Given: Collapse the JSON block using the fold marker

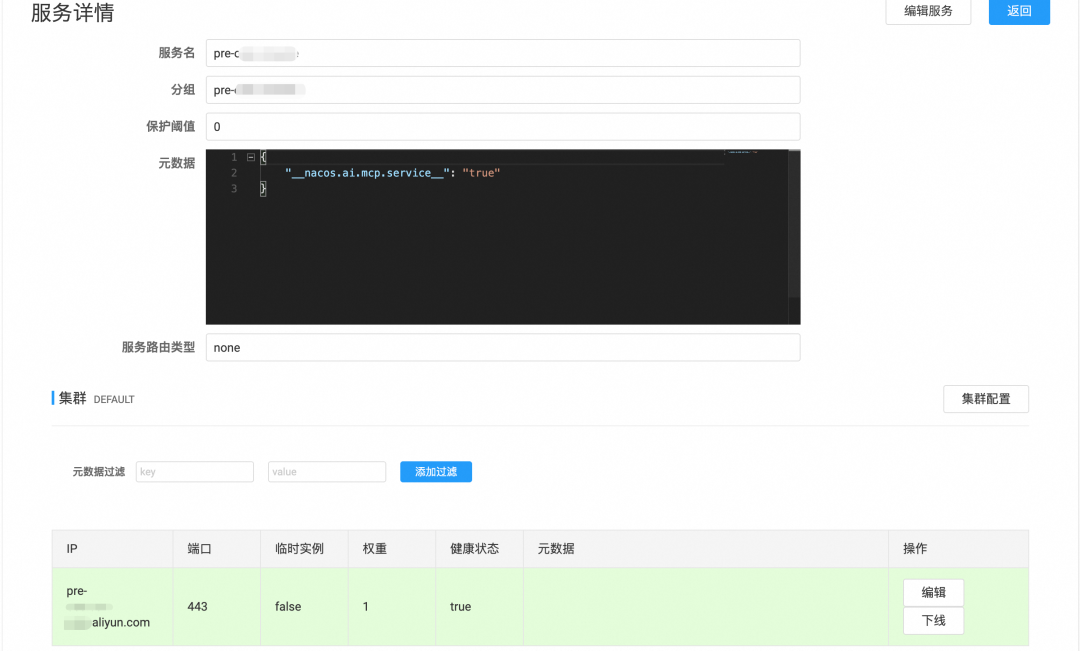Looking at the screenshot, I should [249, 156].
